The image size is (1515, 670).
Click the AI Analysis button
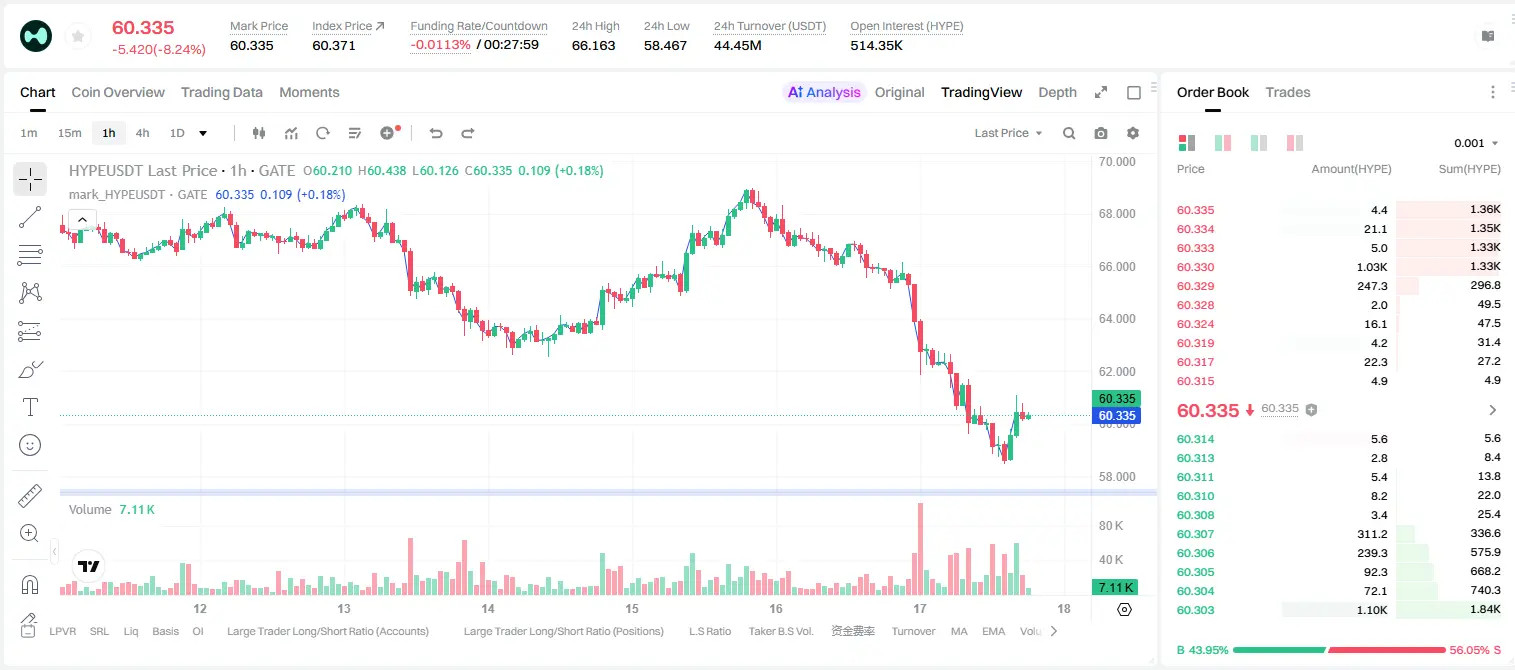pyautogui.click(x=824, y=92)
